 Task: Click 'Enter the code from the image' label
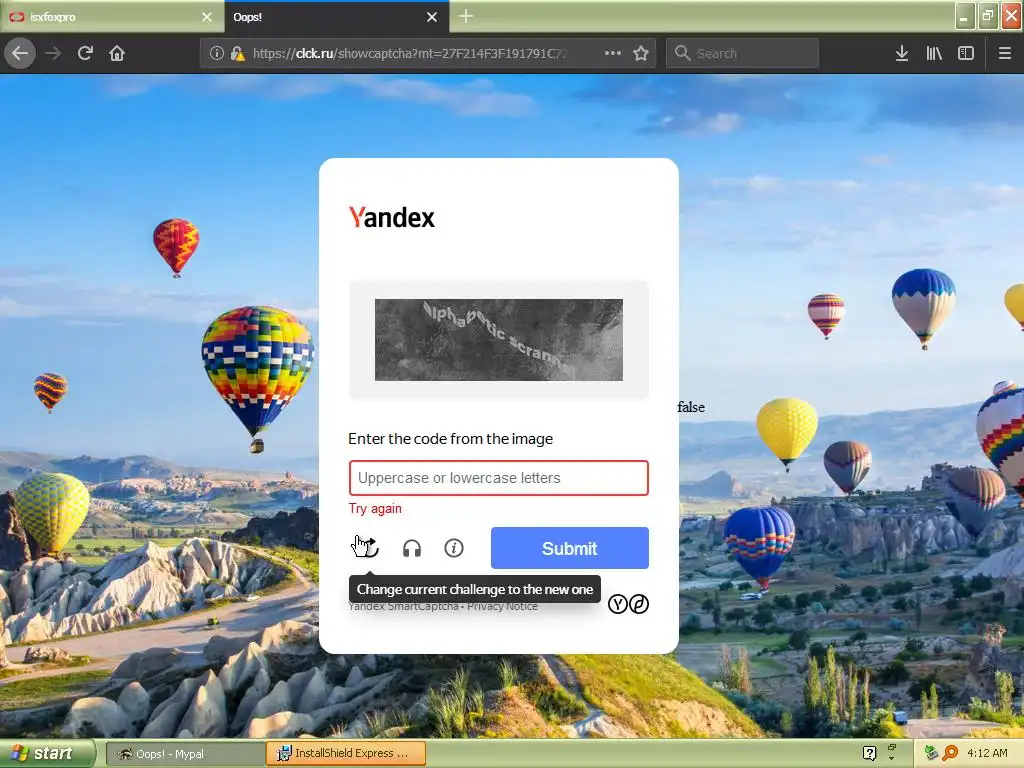pyautogui.click(x=451, y=439)
